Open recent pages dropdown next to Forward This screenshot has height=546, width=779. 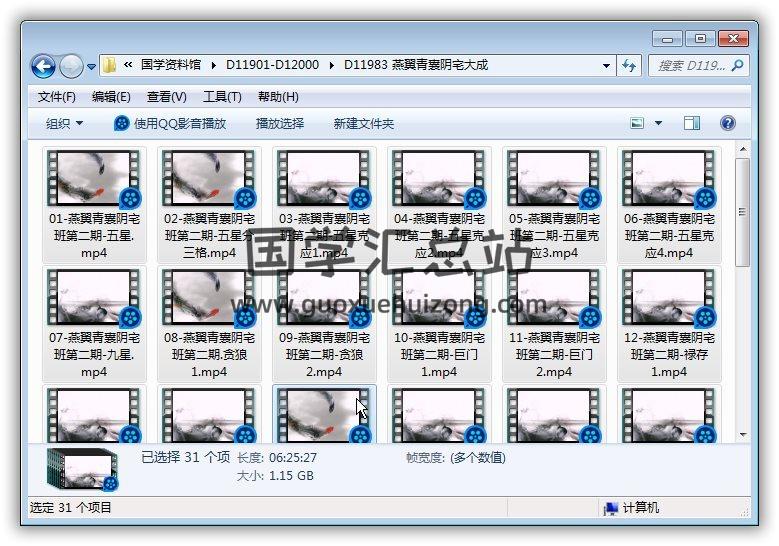pyautogui.click(x=92, y=67)
